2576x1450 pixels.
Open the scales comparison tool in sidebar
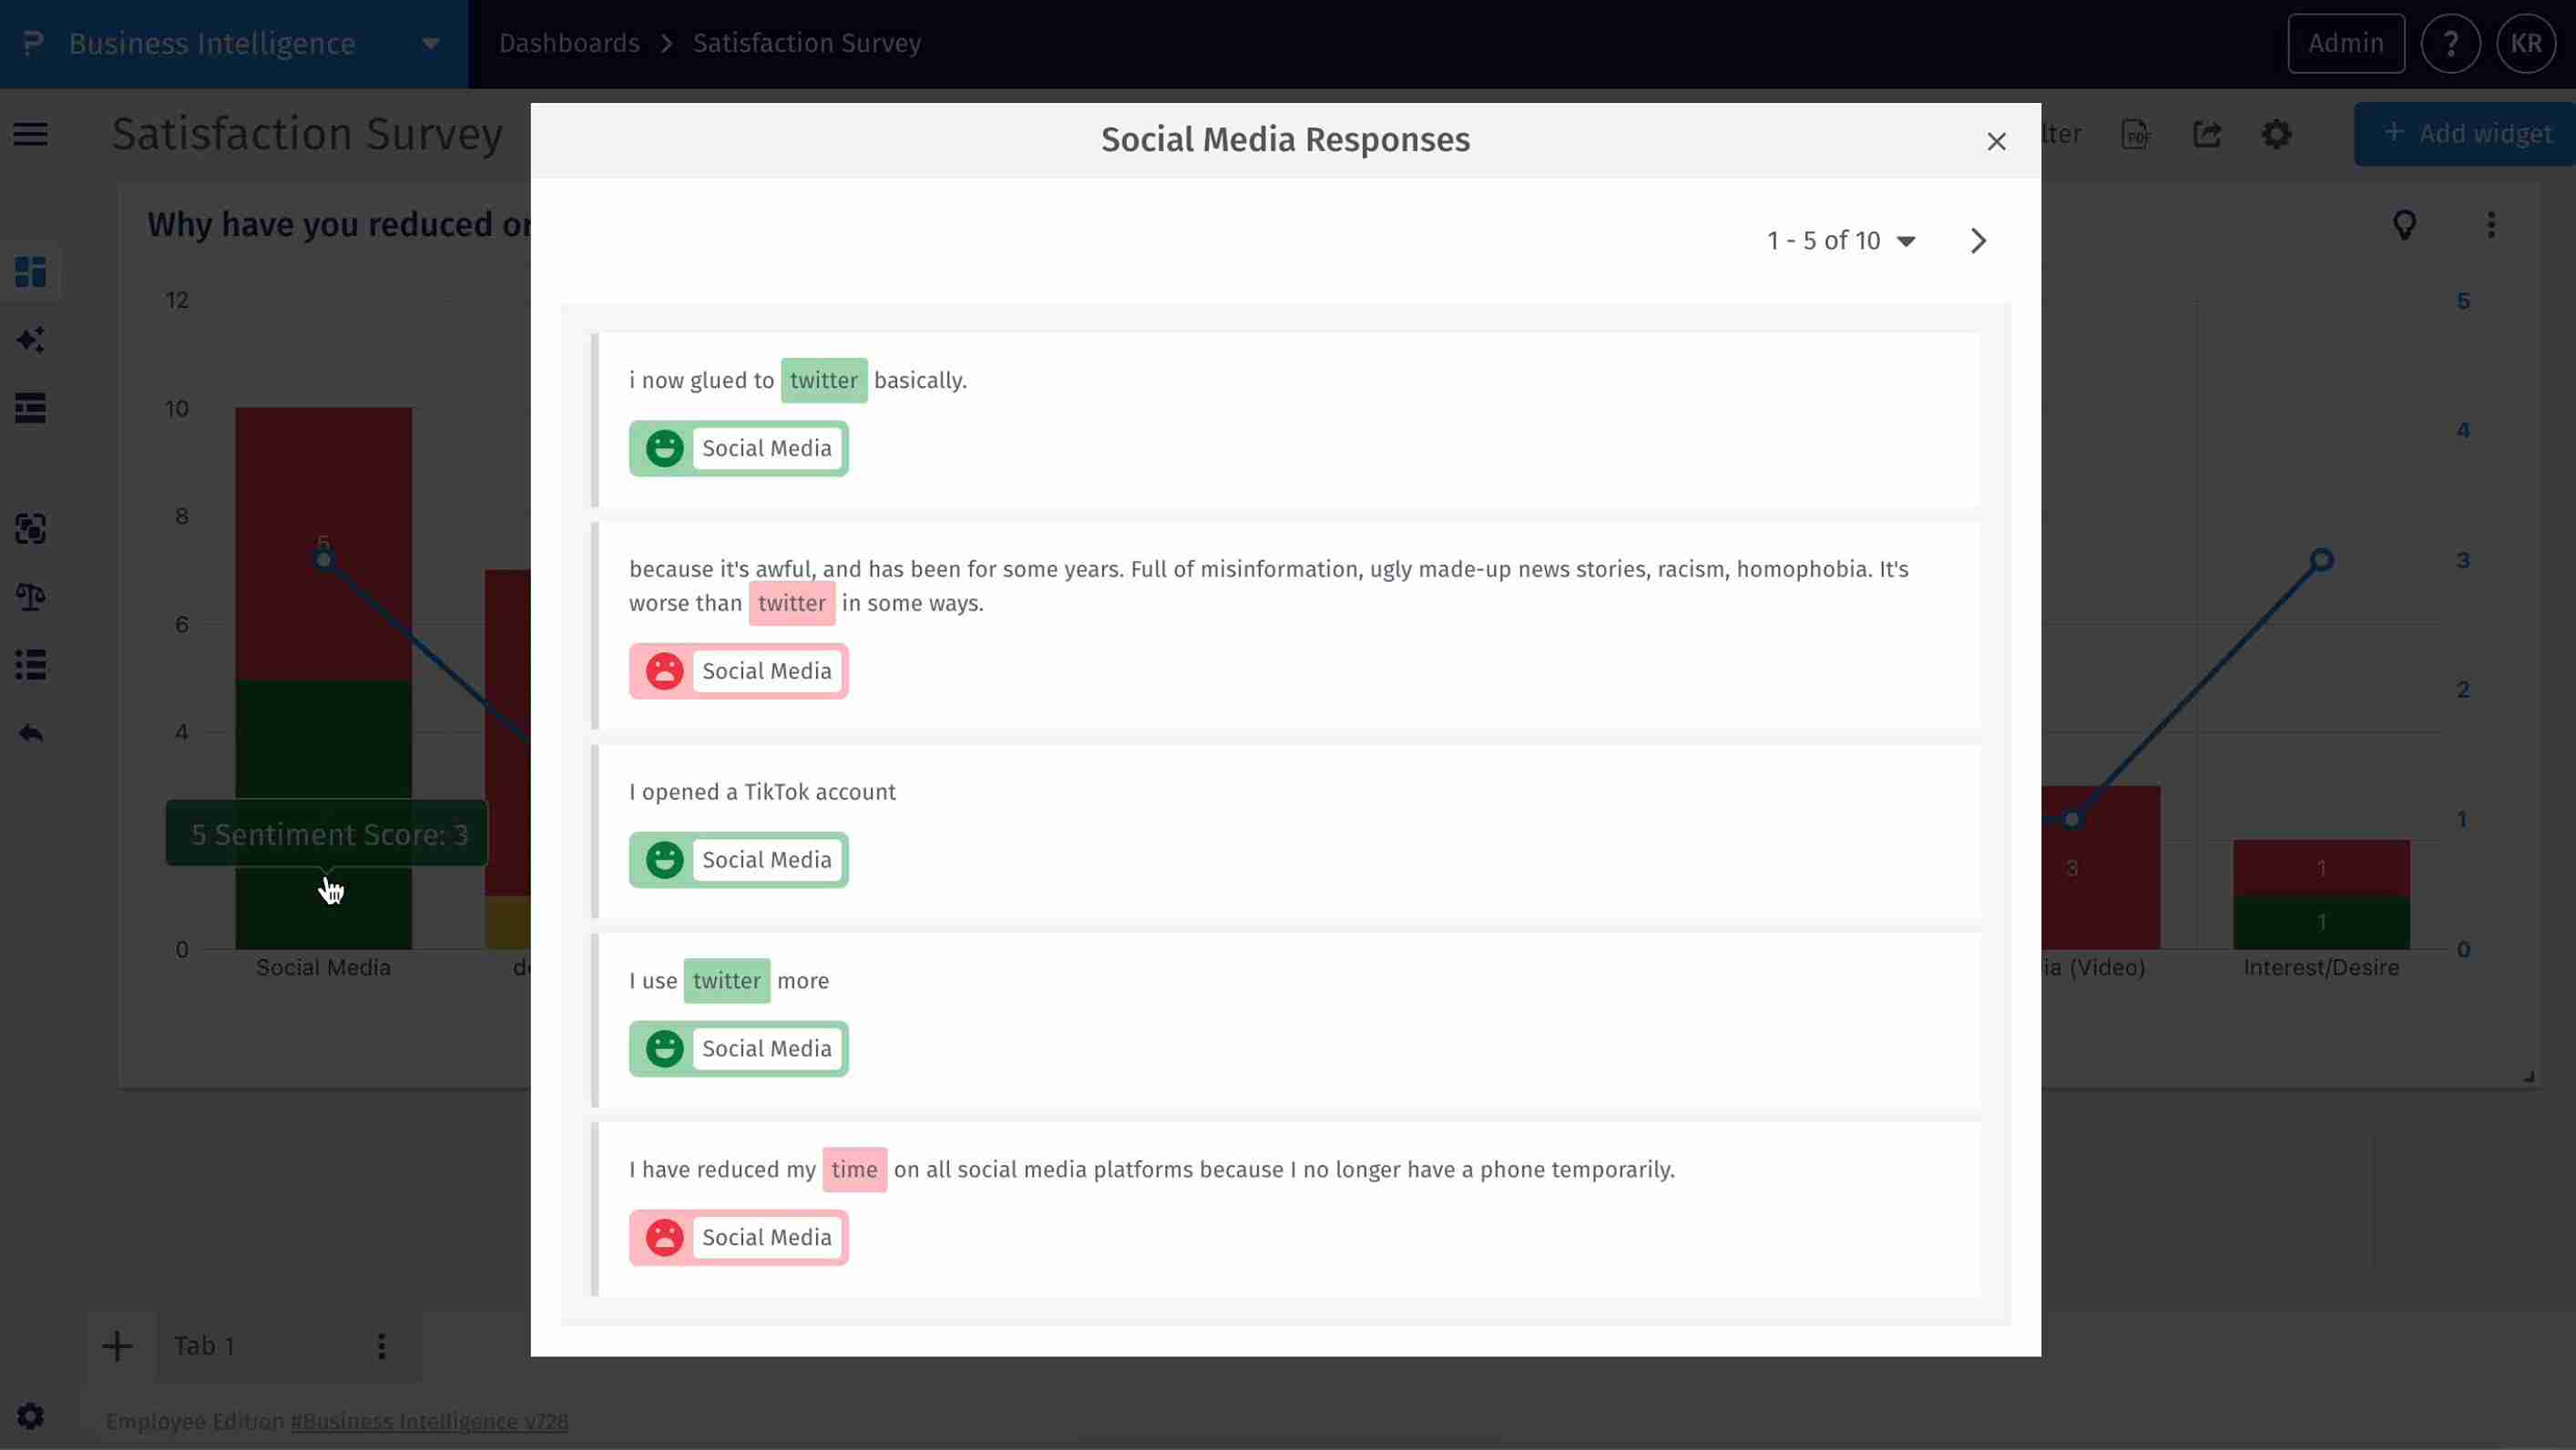coord(30,597)
